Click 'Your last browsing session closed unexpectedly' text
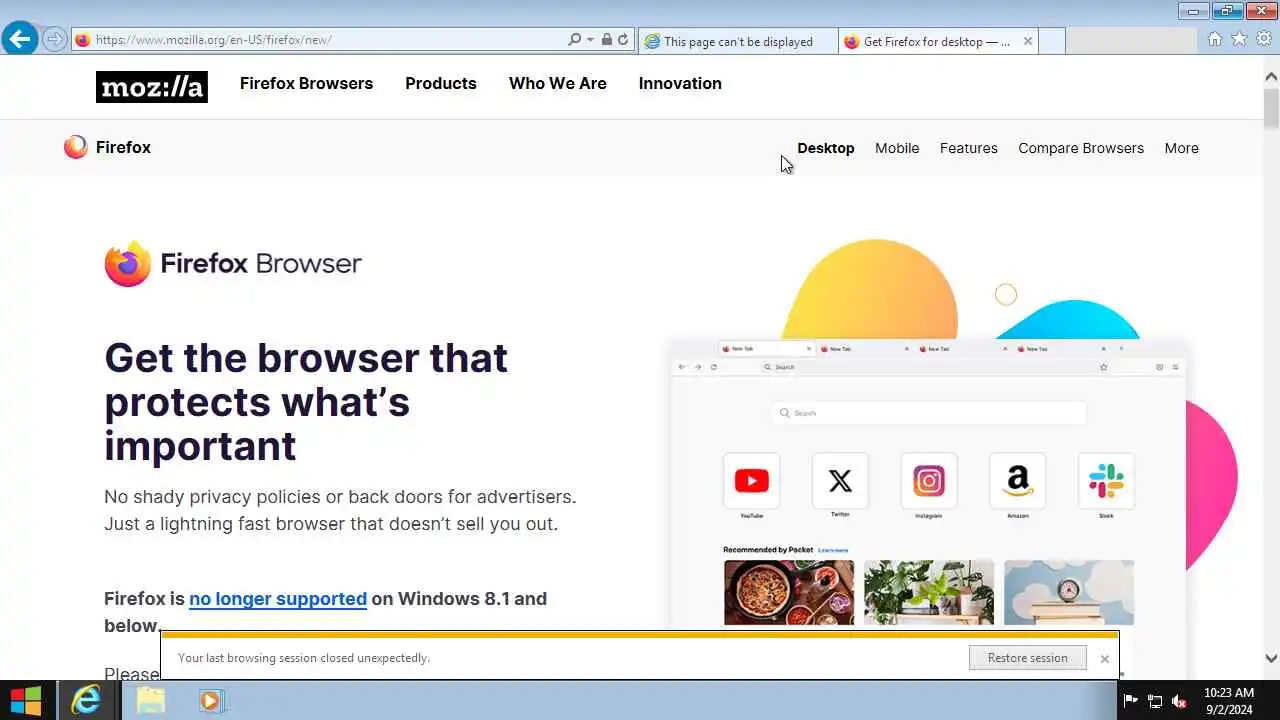 tap(304, 658)
